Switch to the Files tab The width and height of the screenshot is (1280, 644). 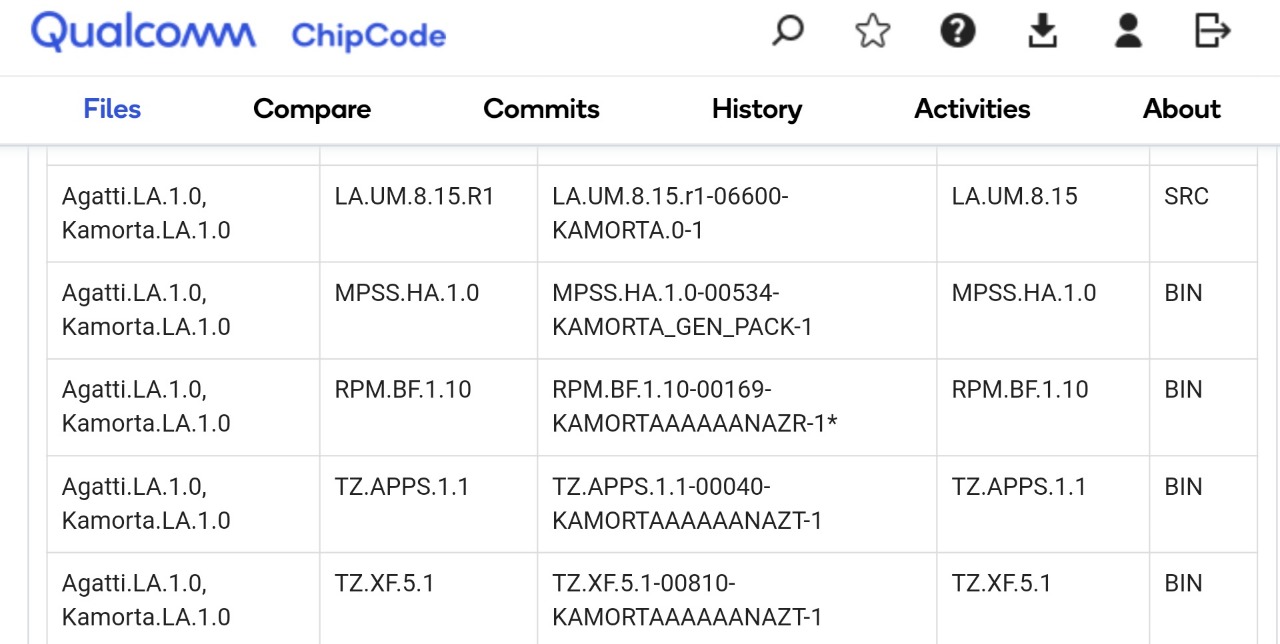pyautogui.click(x=112, y=109)
